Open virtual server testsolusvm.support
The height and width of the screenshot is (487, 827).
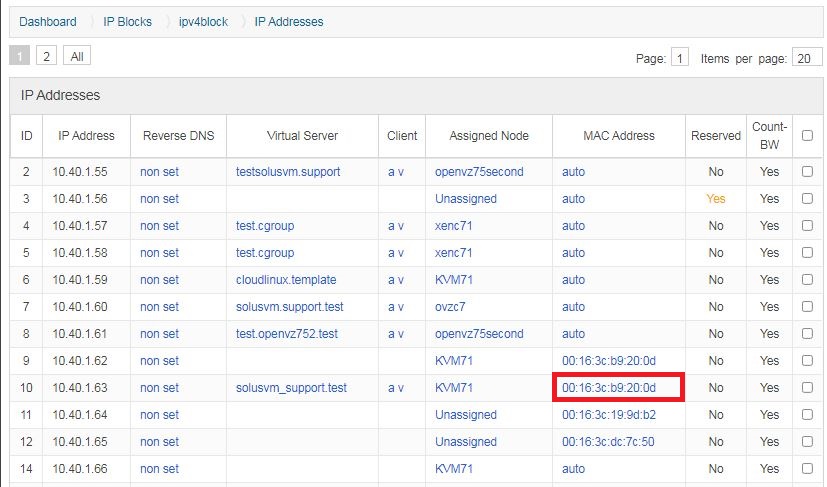[x=288, y=172]
